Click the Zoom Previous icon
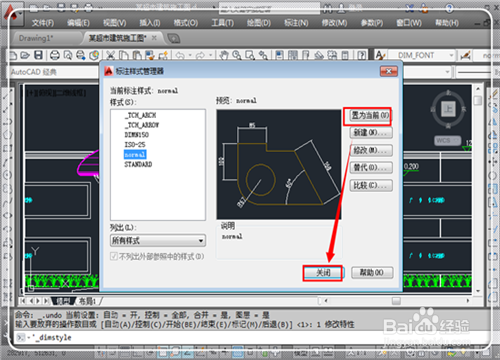Screen dimensions: 500x360 [263, 55]
